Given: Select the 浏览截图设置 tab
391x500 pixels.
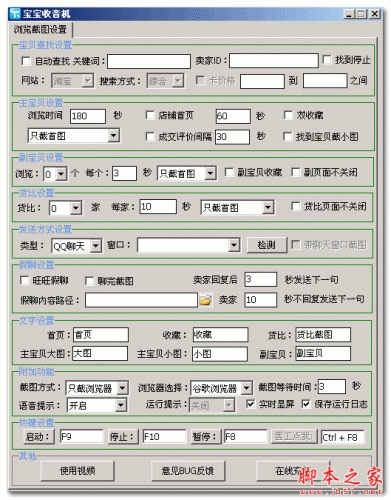Looking at the screenshot, I should tap(40, 29).
